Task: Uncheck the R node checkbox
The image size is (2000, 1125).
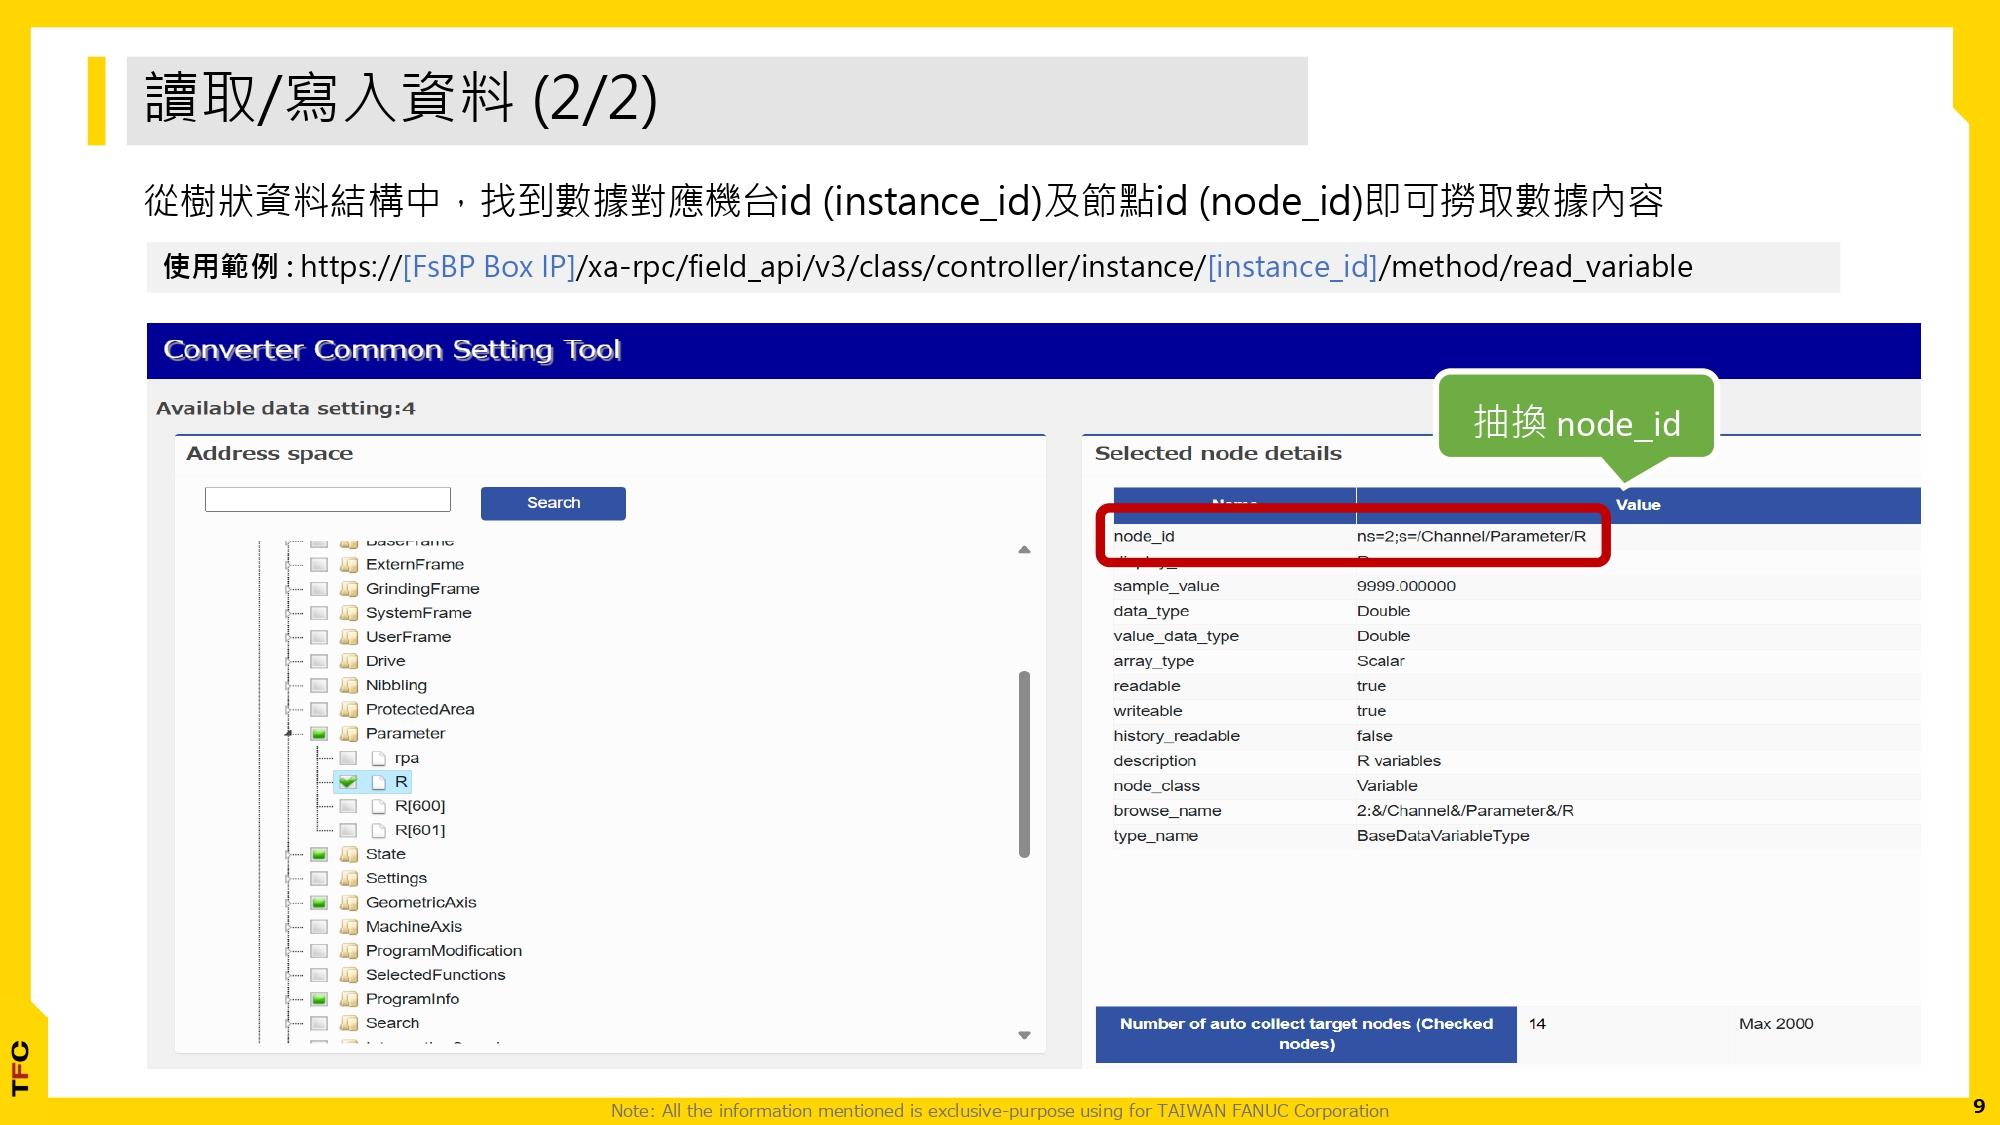Action: (348, 782)
